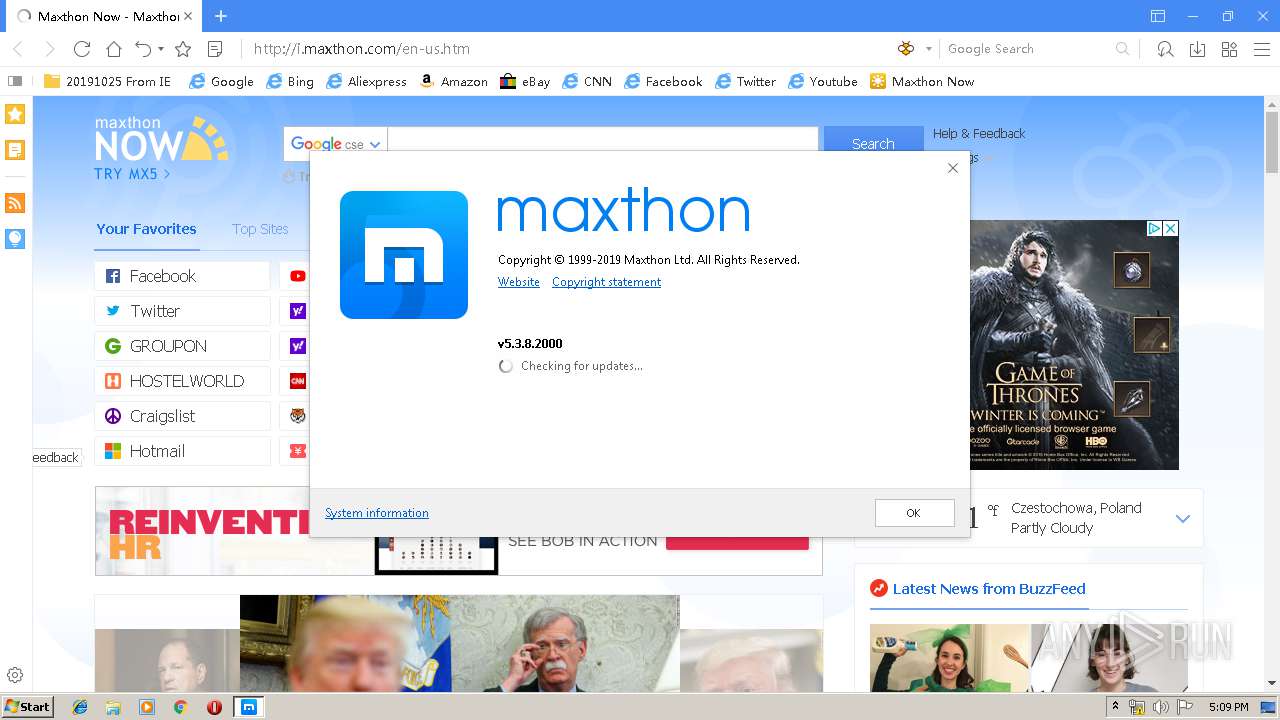Screen dimensions: 1280x720
Task: Close the About Maxthon dialog
Action: 953,168
